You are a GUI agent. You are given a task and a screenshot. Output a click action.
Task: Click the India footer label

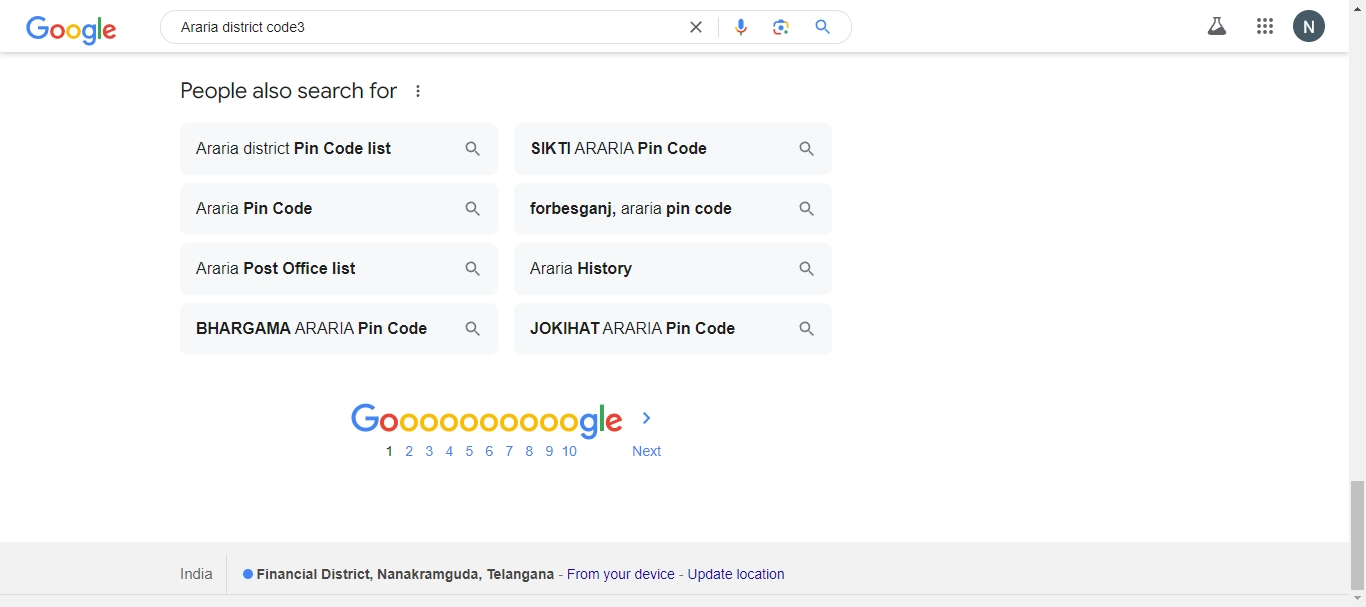tap(196, 574)
